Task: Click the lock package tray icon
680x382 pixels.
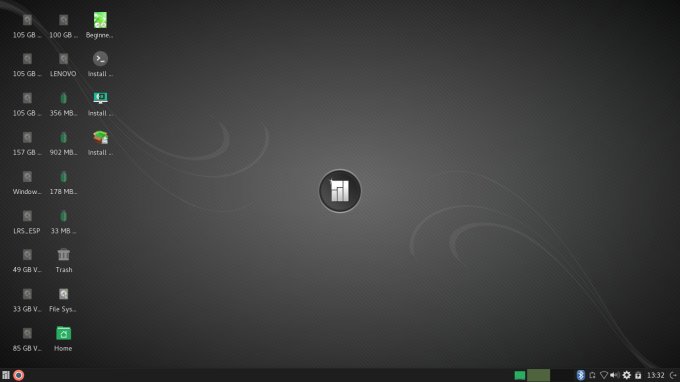Action: [x=638, y=375]
